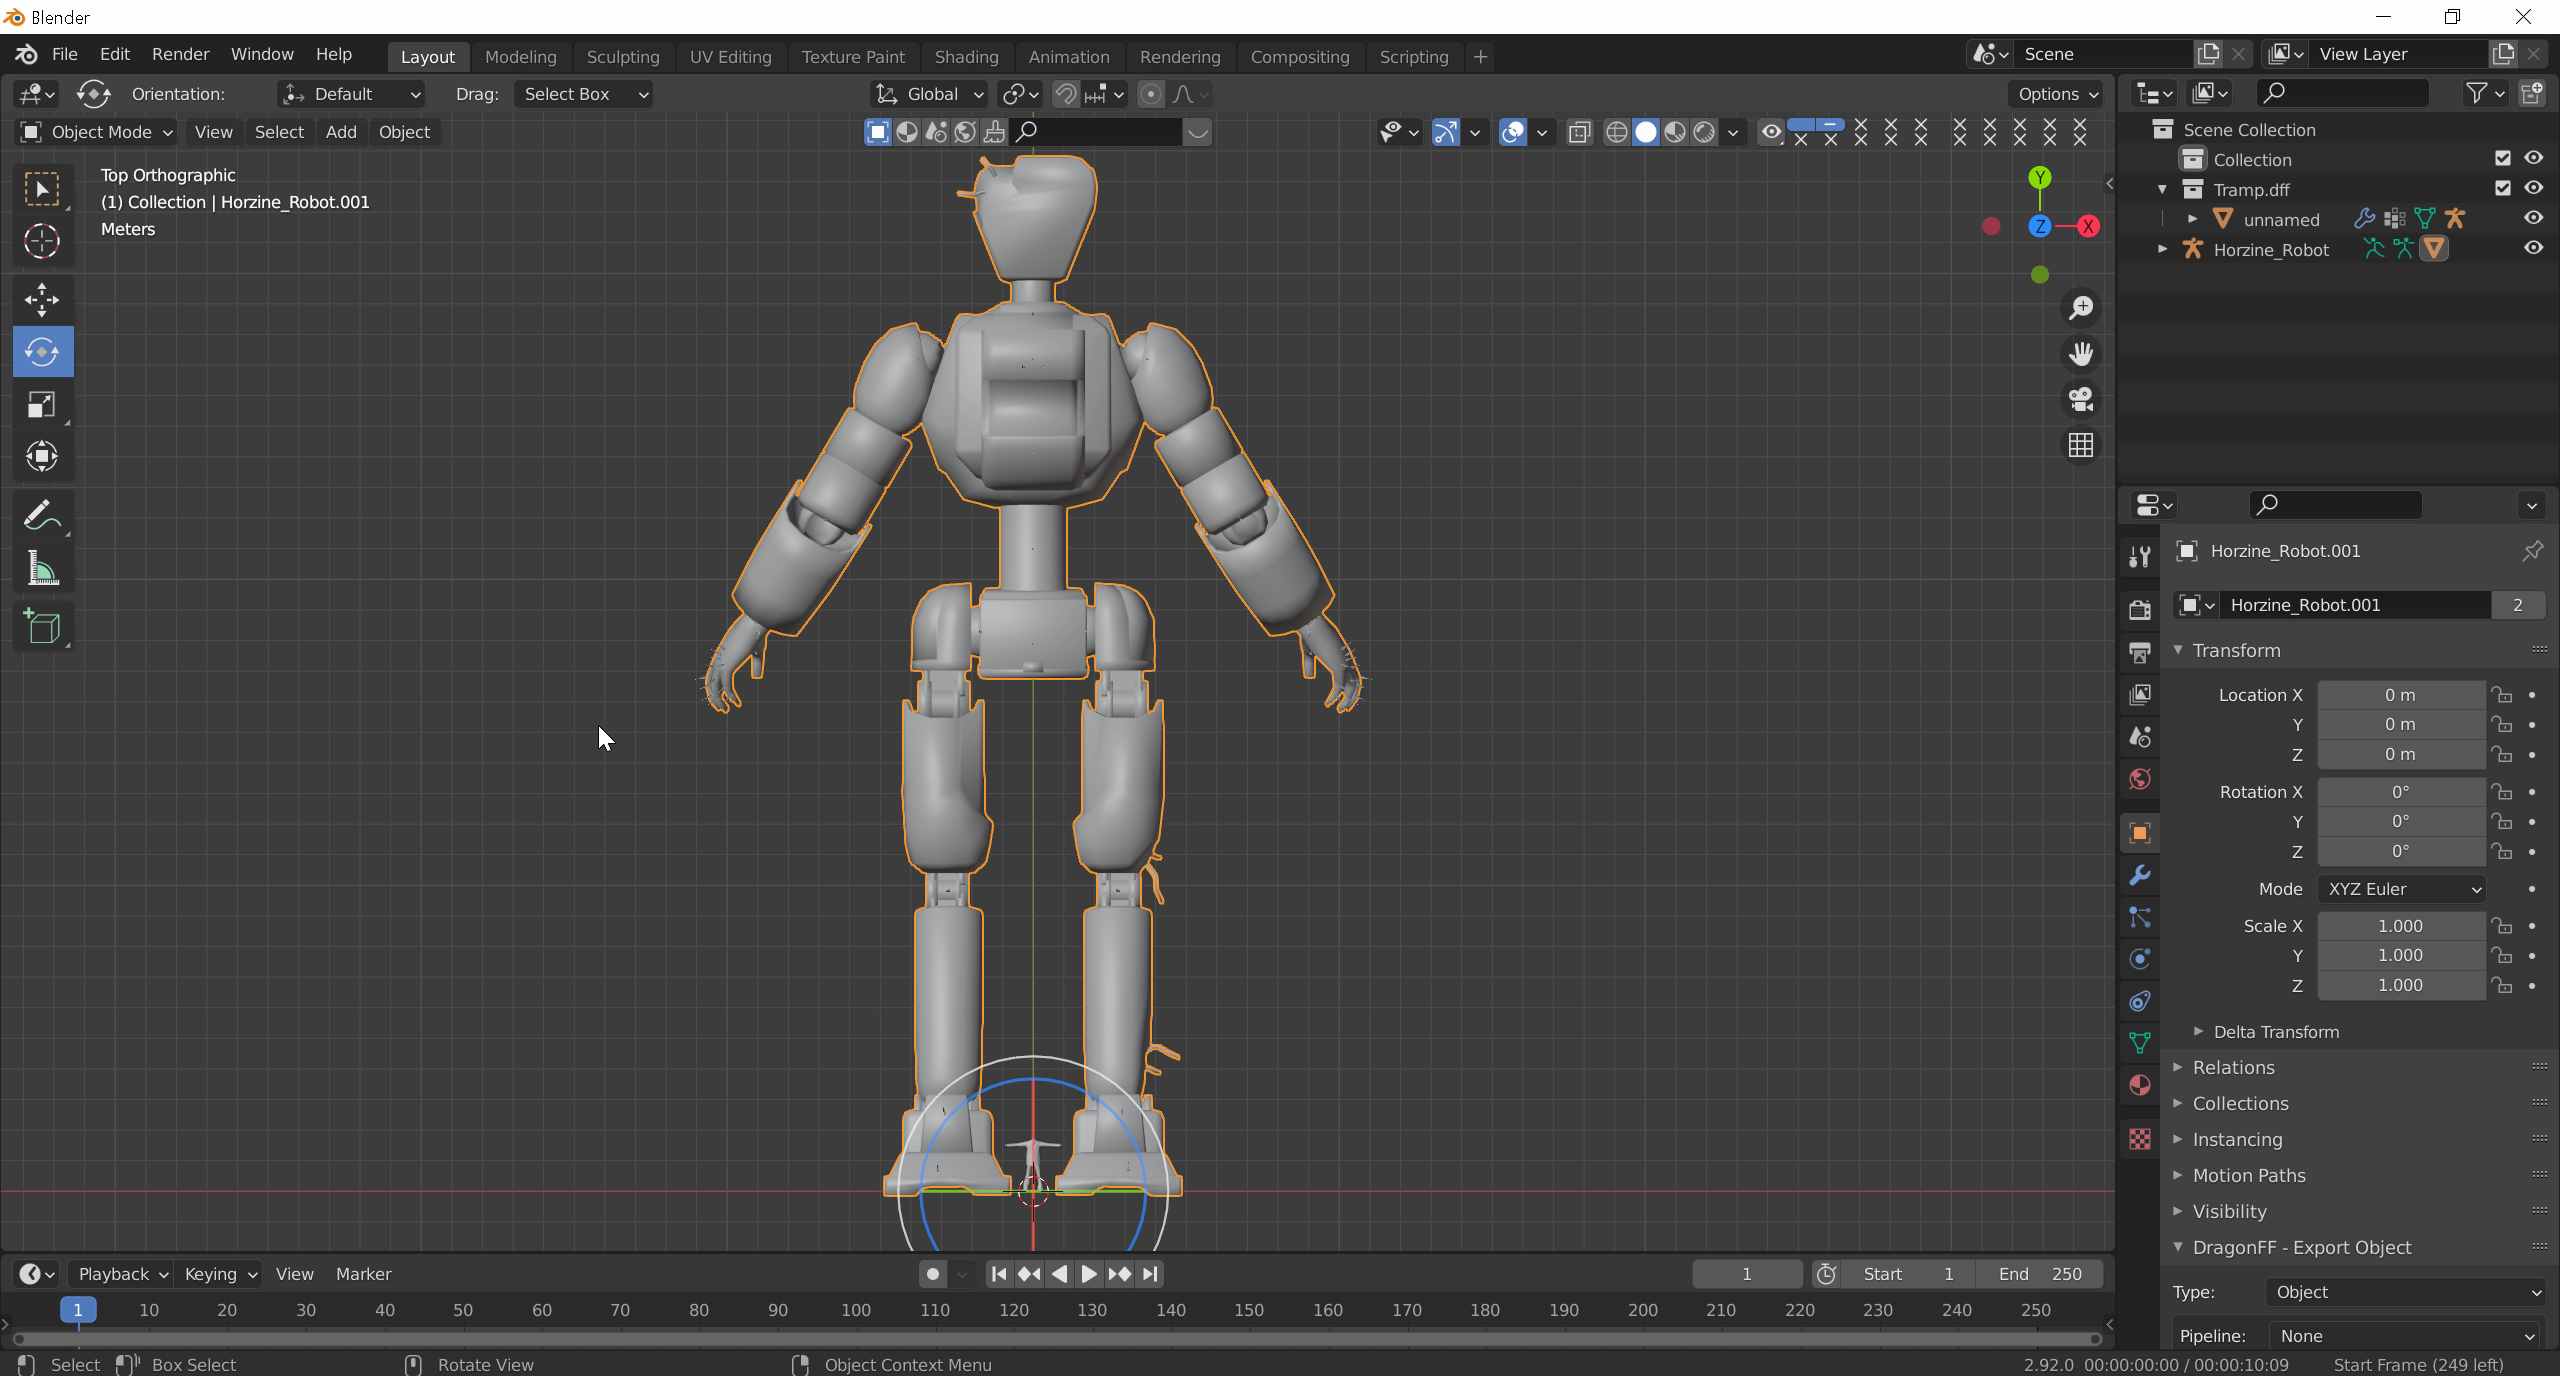The image size is (2560, 1376).
Task: Select the 3D Cursor tool
Action: click(42, 241)
